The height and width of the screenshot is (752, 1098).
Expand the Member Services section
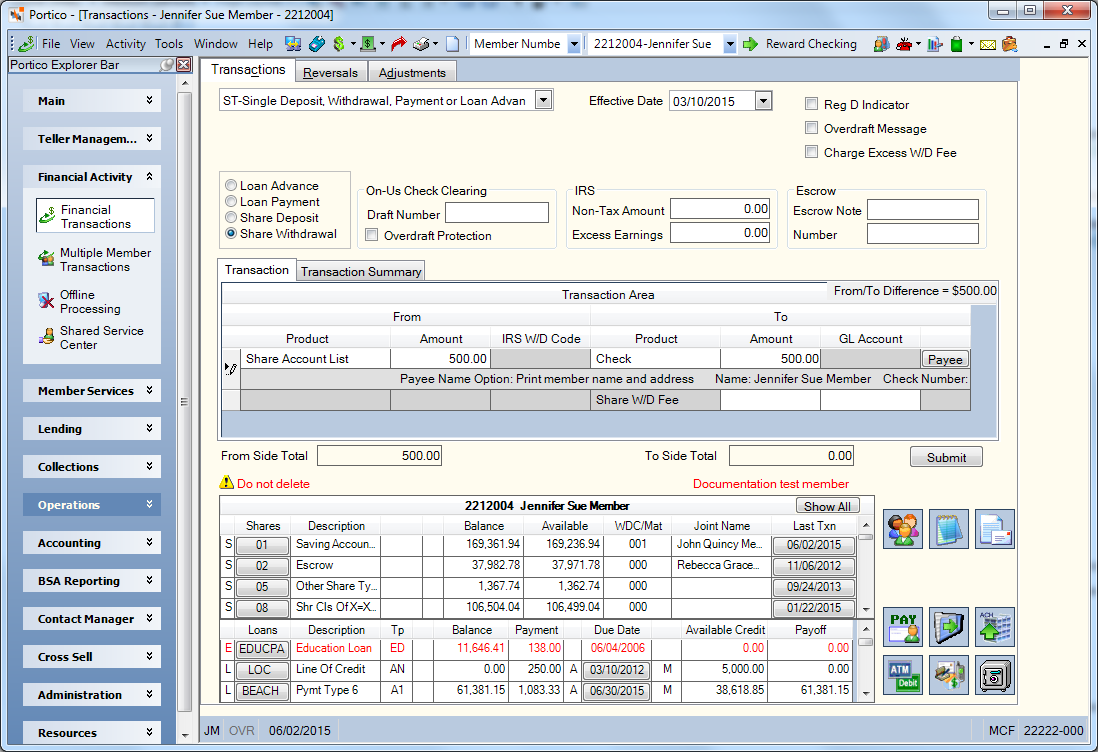click(92, 390)
